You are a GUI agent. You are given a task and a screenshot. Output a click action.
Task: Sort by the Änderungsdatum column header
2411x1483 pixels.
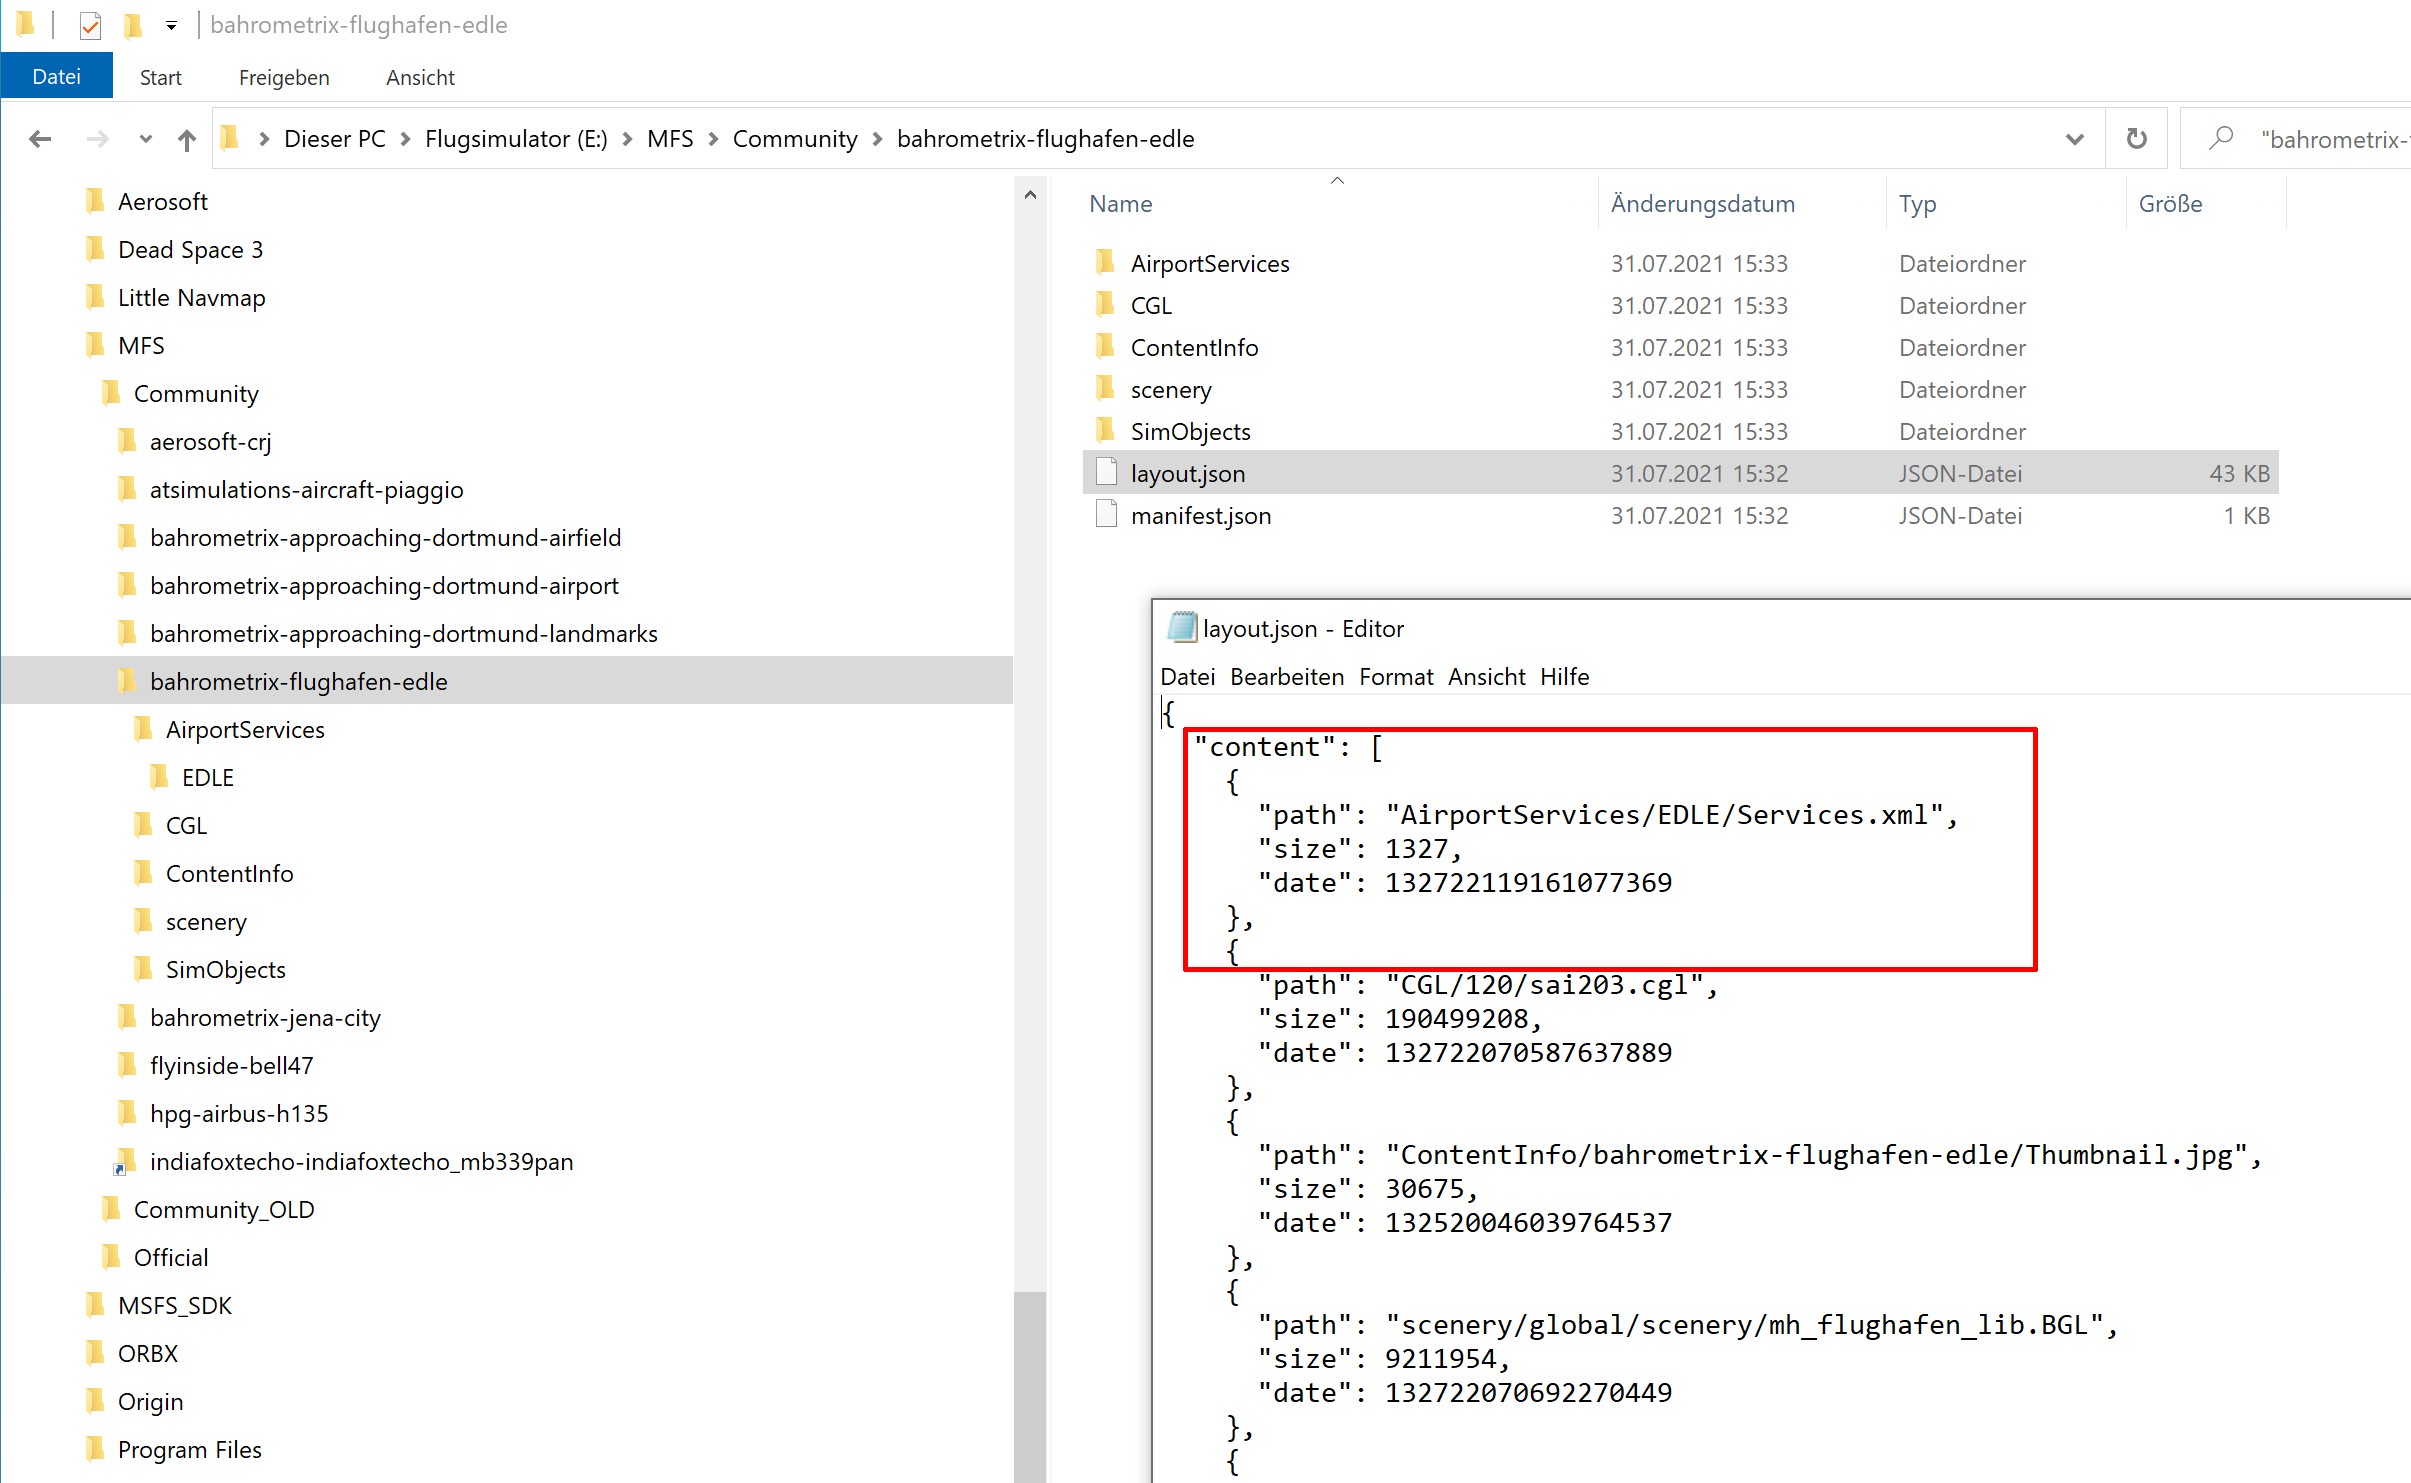pos(1702,204)
